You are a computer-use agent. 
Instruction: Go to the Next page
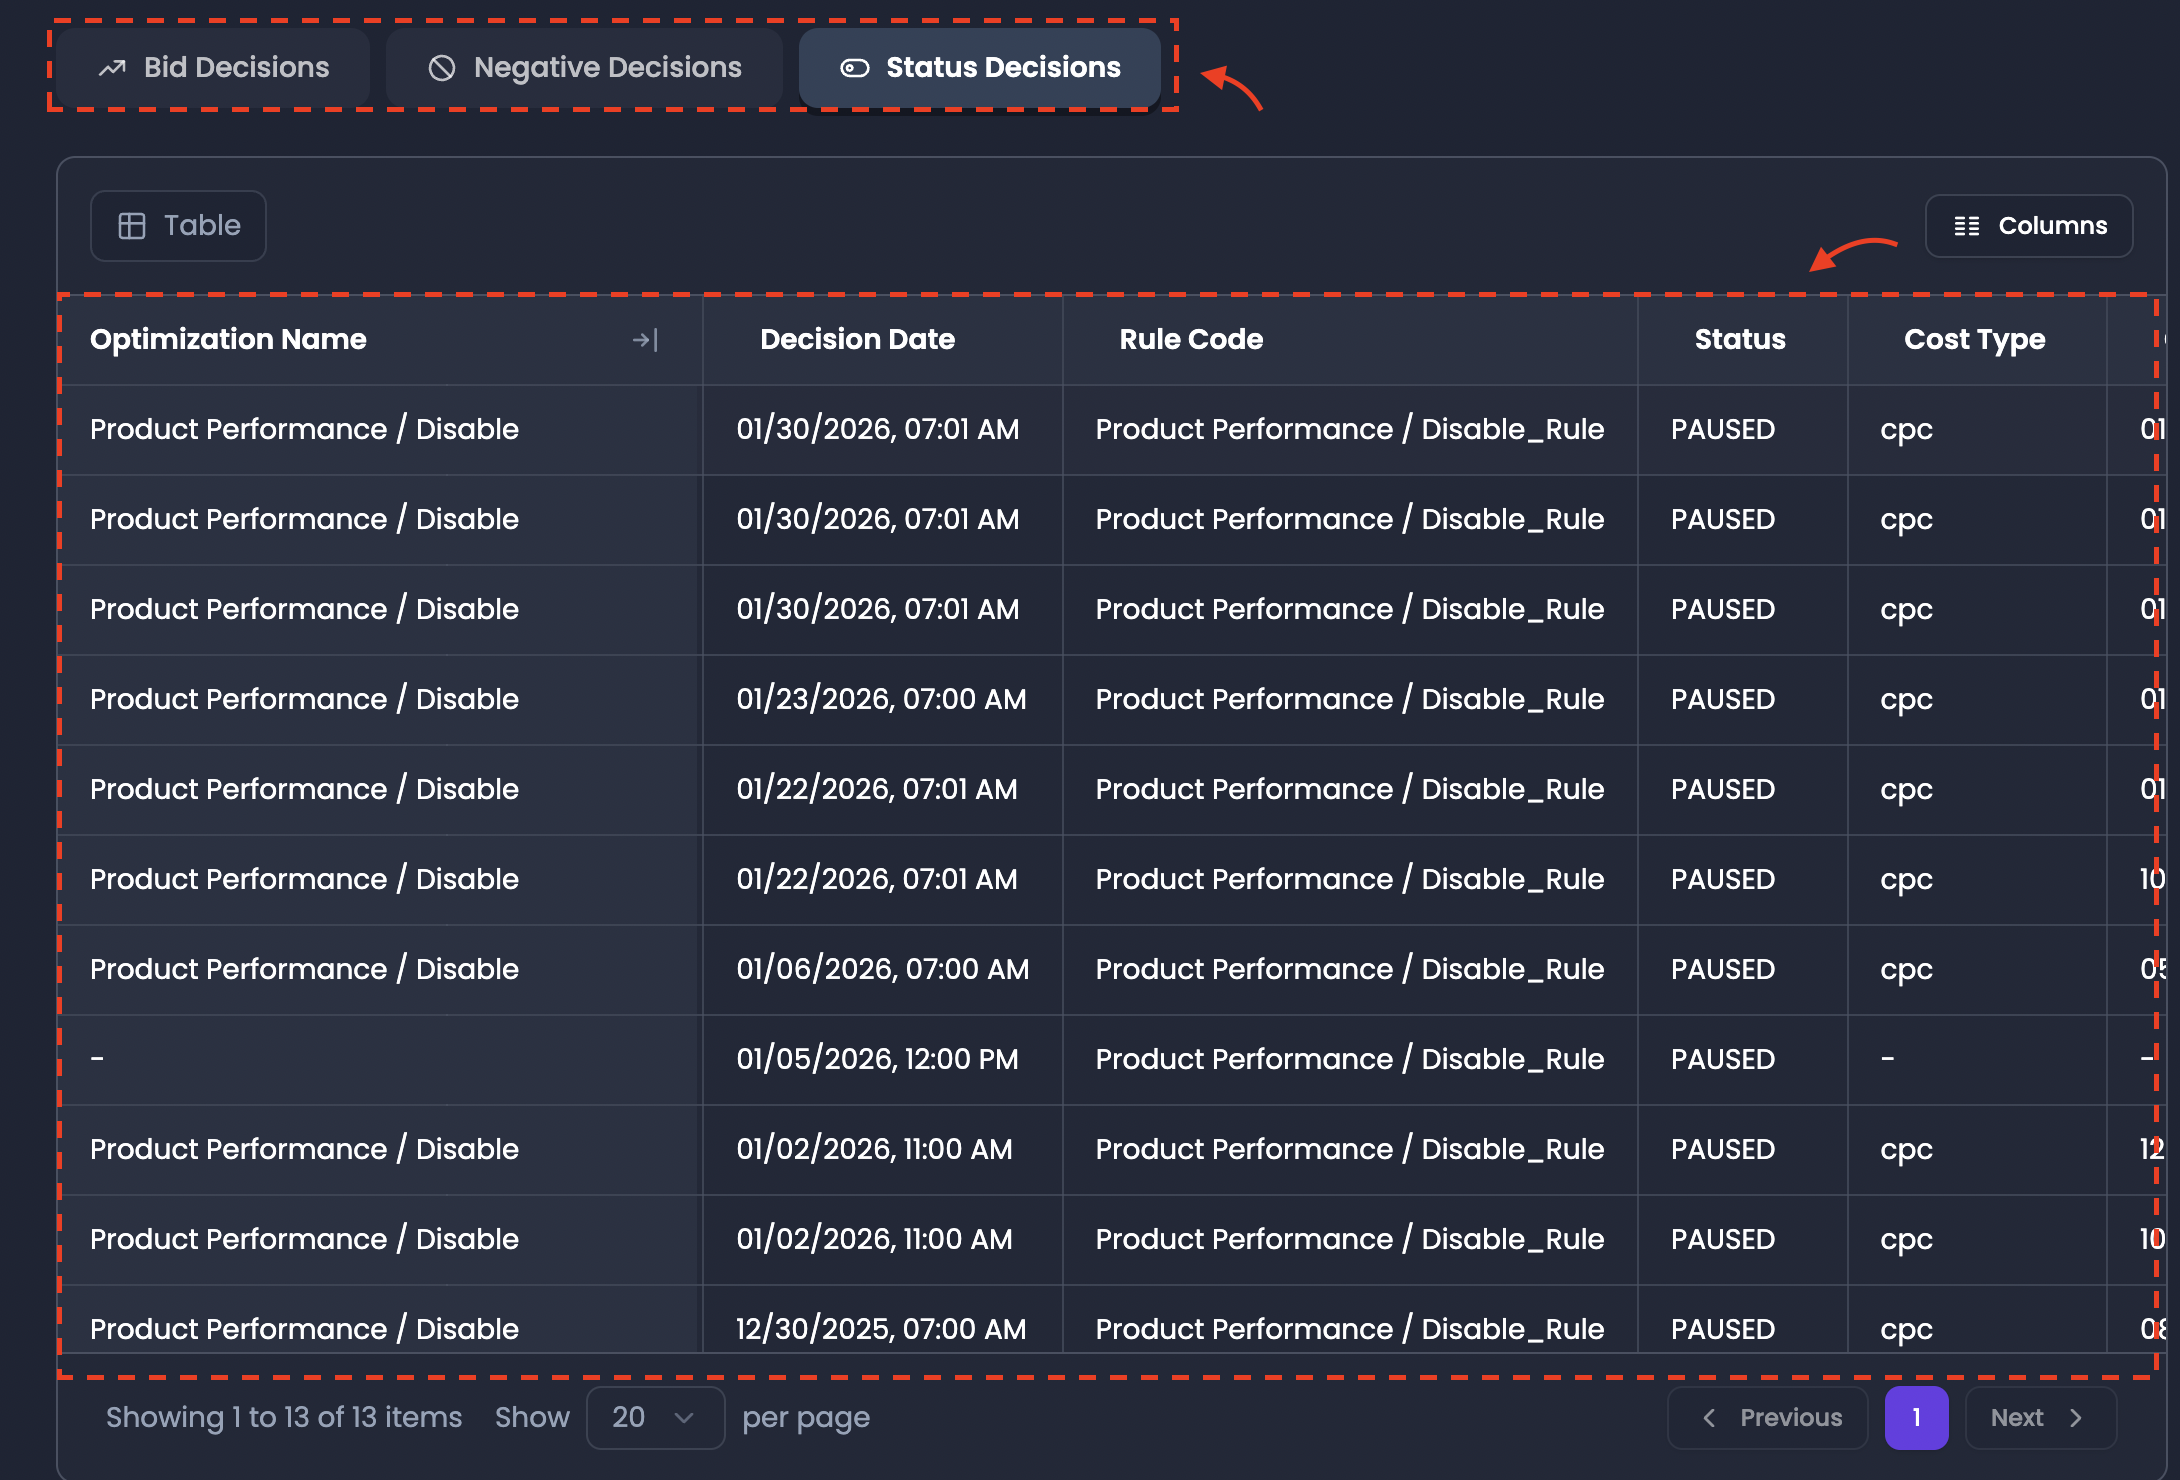pyautogui.click(x=2040, y=1417)
